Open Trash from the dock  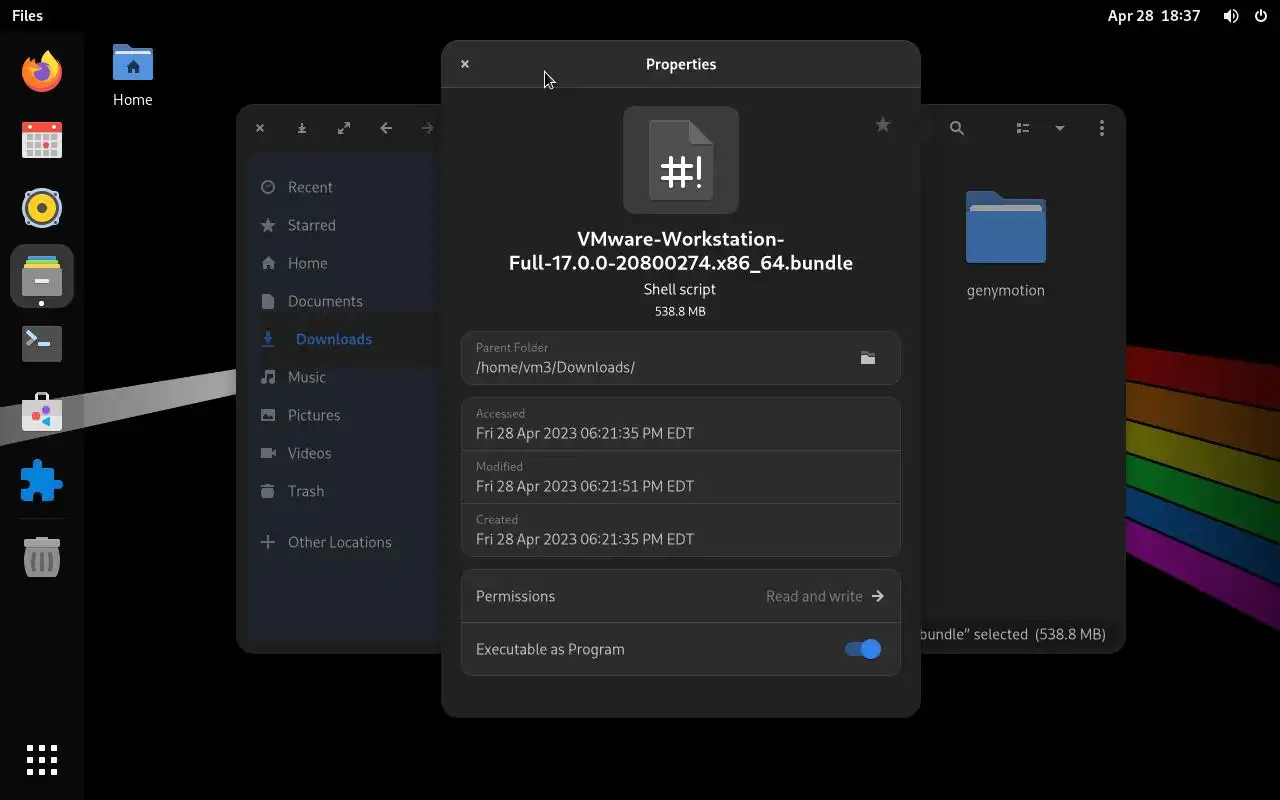click(42, 557)
